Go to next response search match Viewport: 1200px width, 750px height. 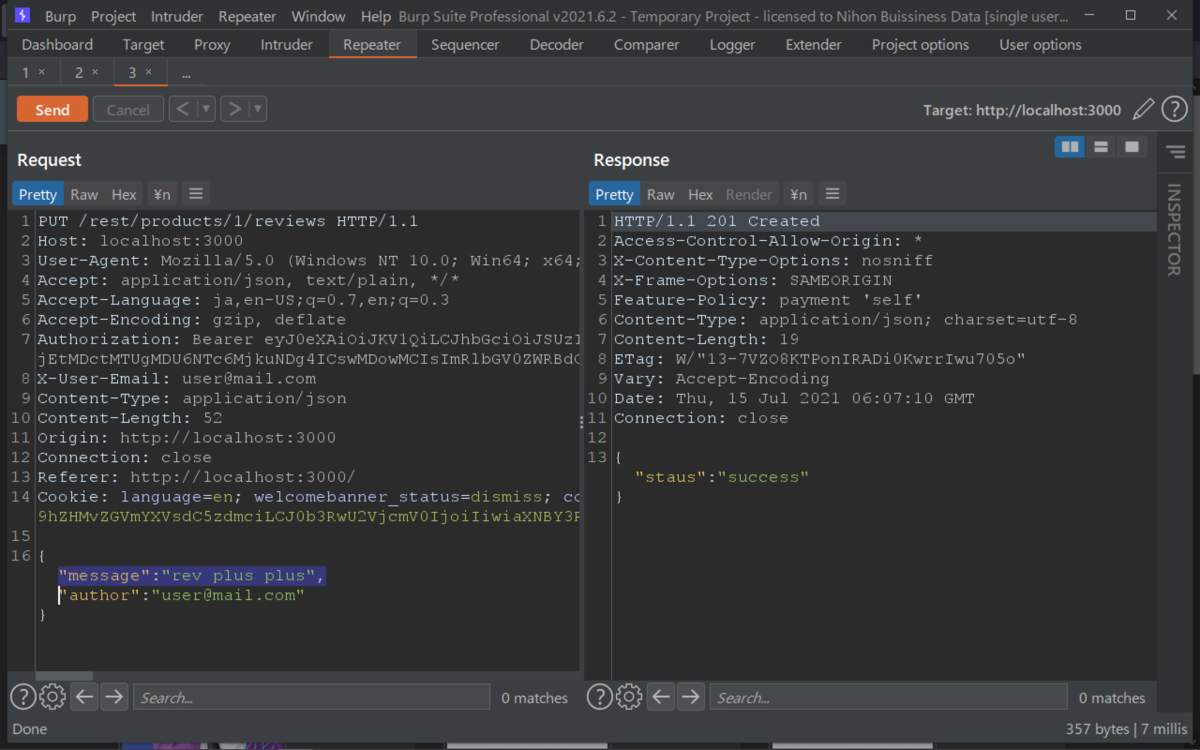point(691,697)
